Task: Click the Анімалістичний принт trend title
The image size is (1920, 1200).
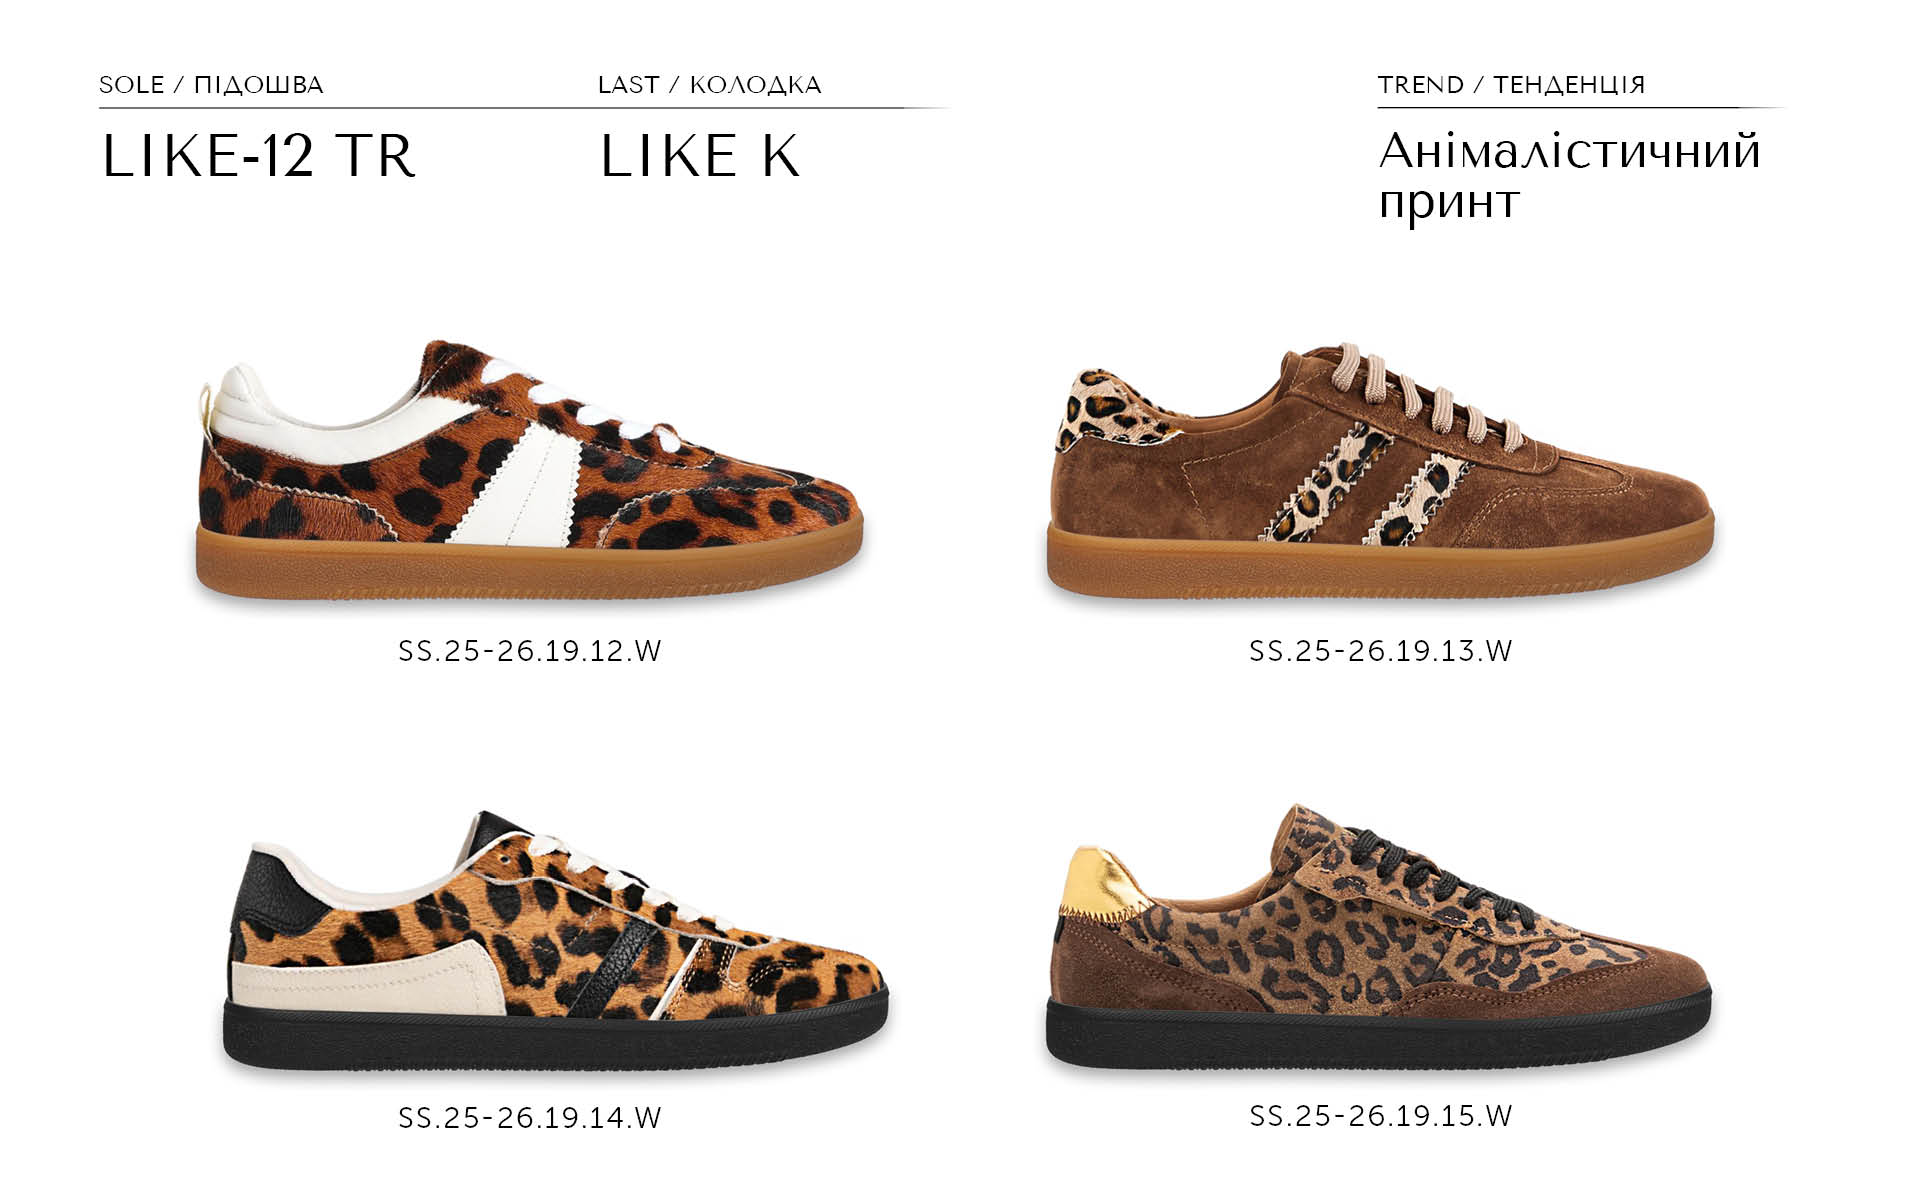Action: 1569,176
